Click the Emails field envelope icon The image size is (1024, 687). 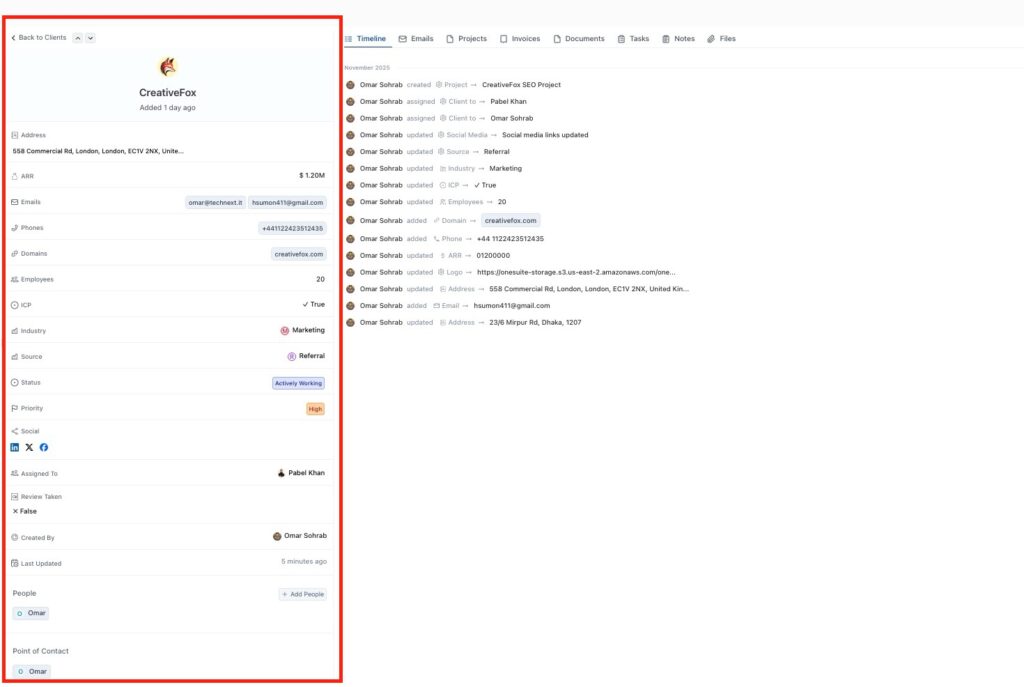(14, 201)
